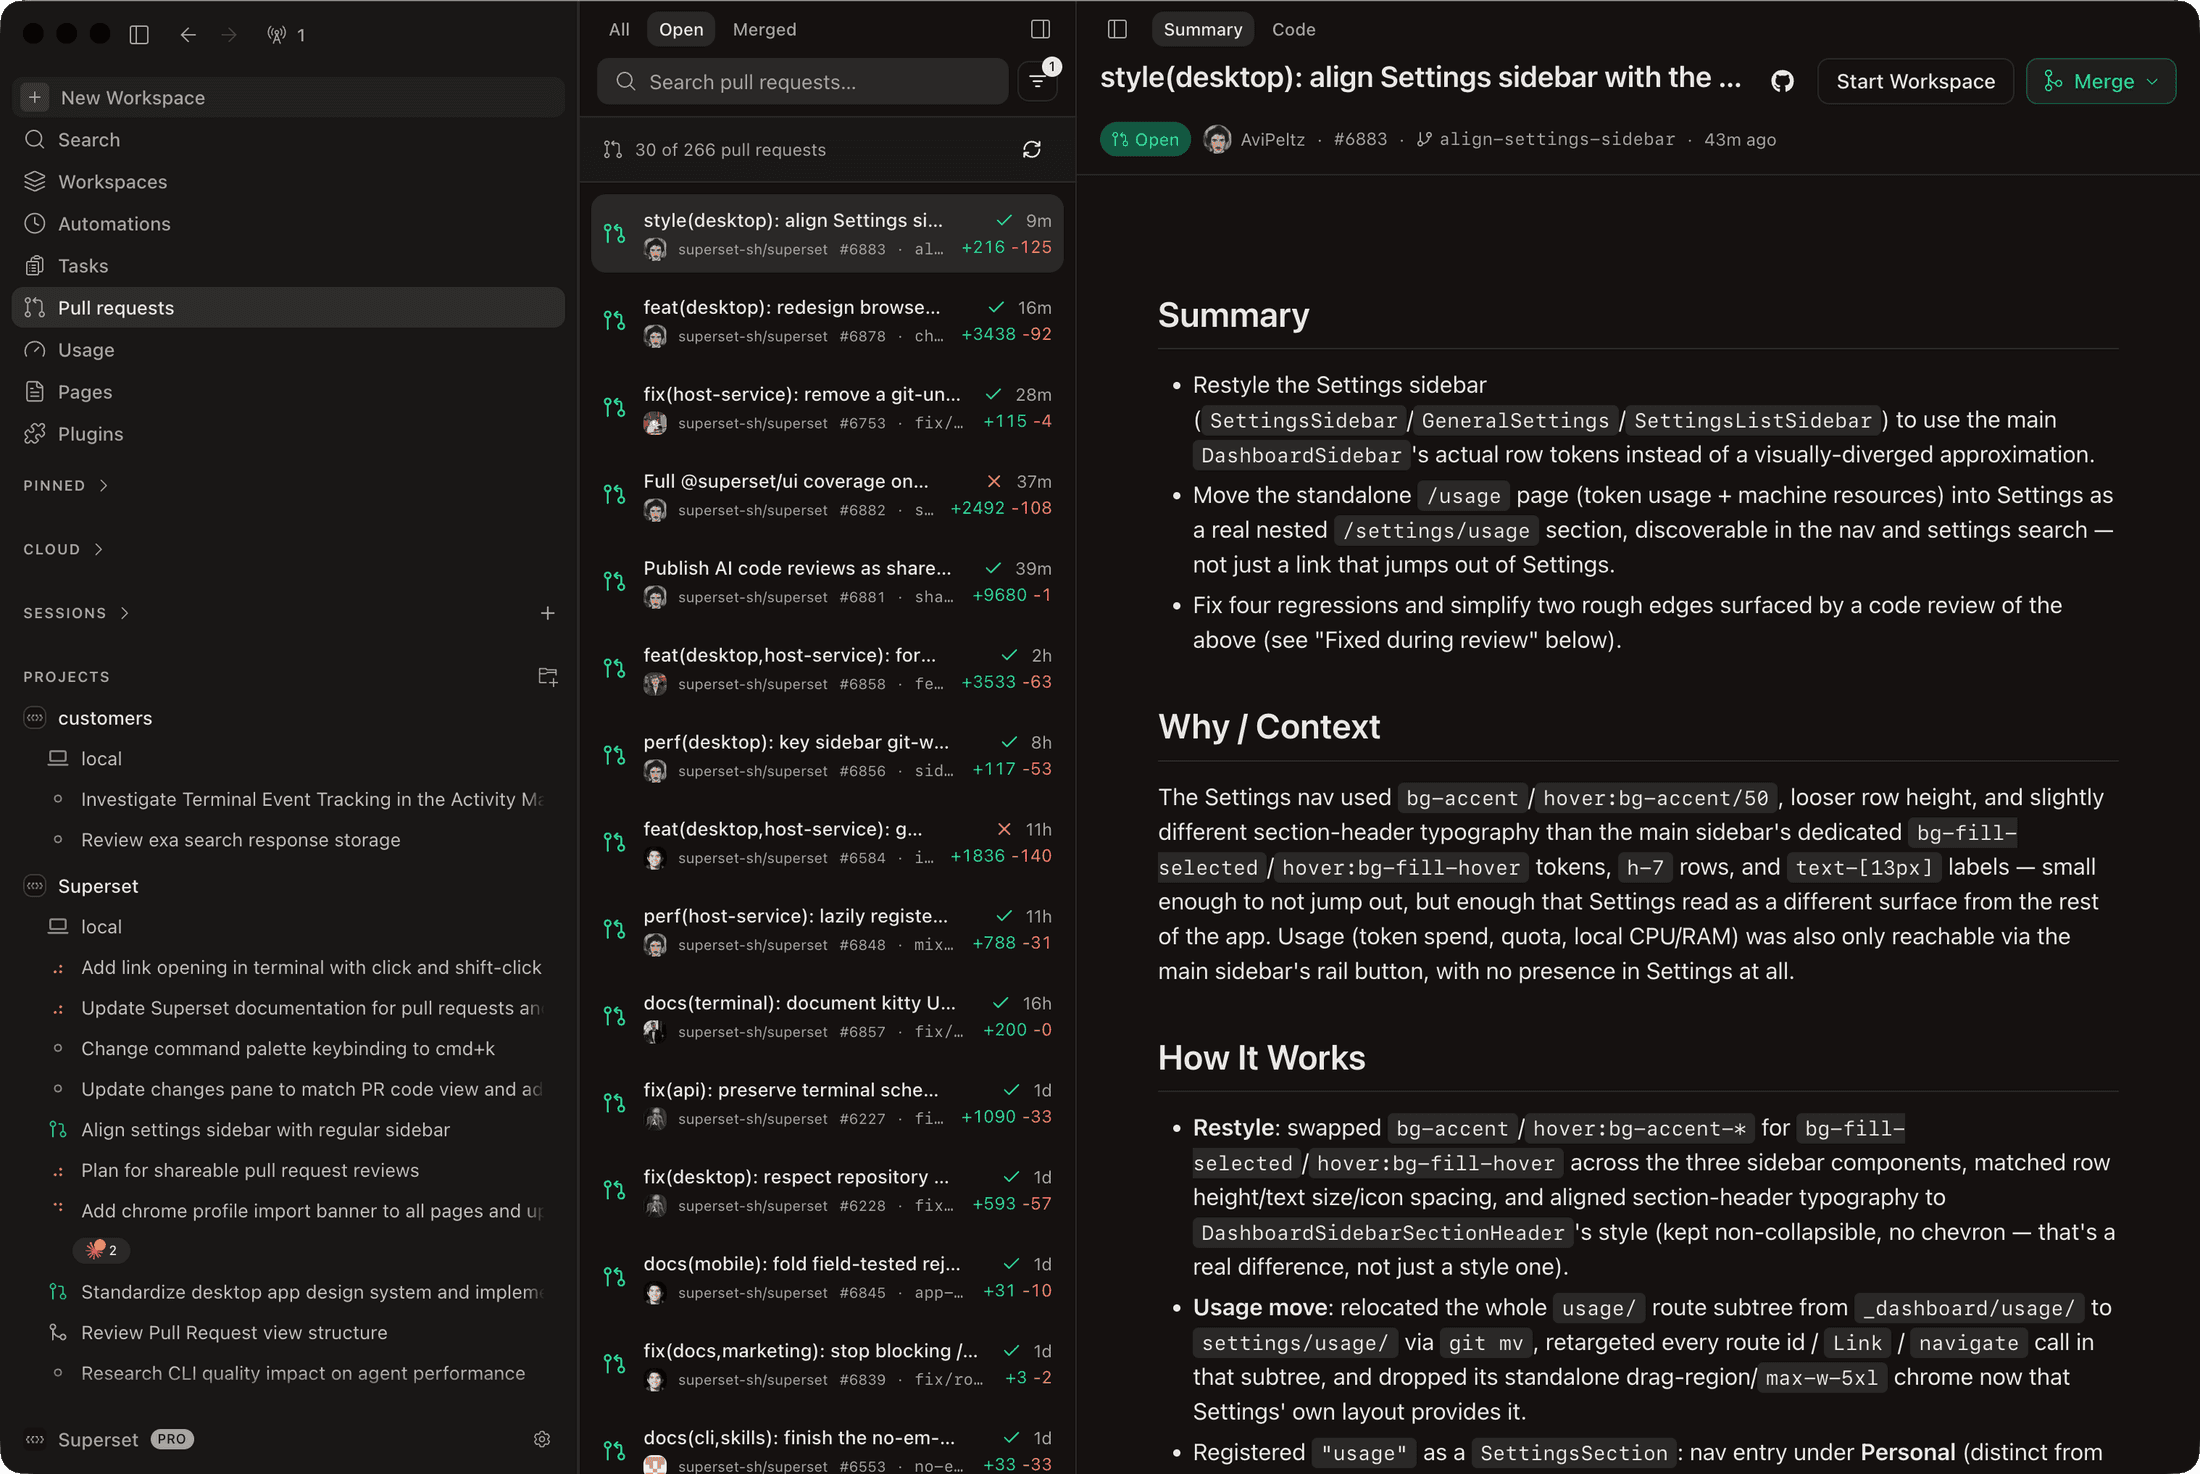
Task: Click the agent badge showing 2
Action: (102, 1250)
